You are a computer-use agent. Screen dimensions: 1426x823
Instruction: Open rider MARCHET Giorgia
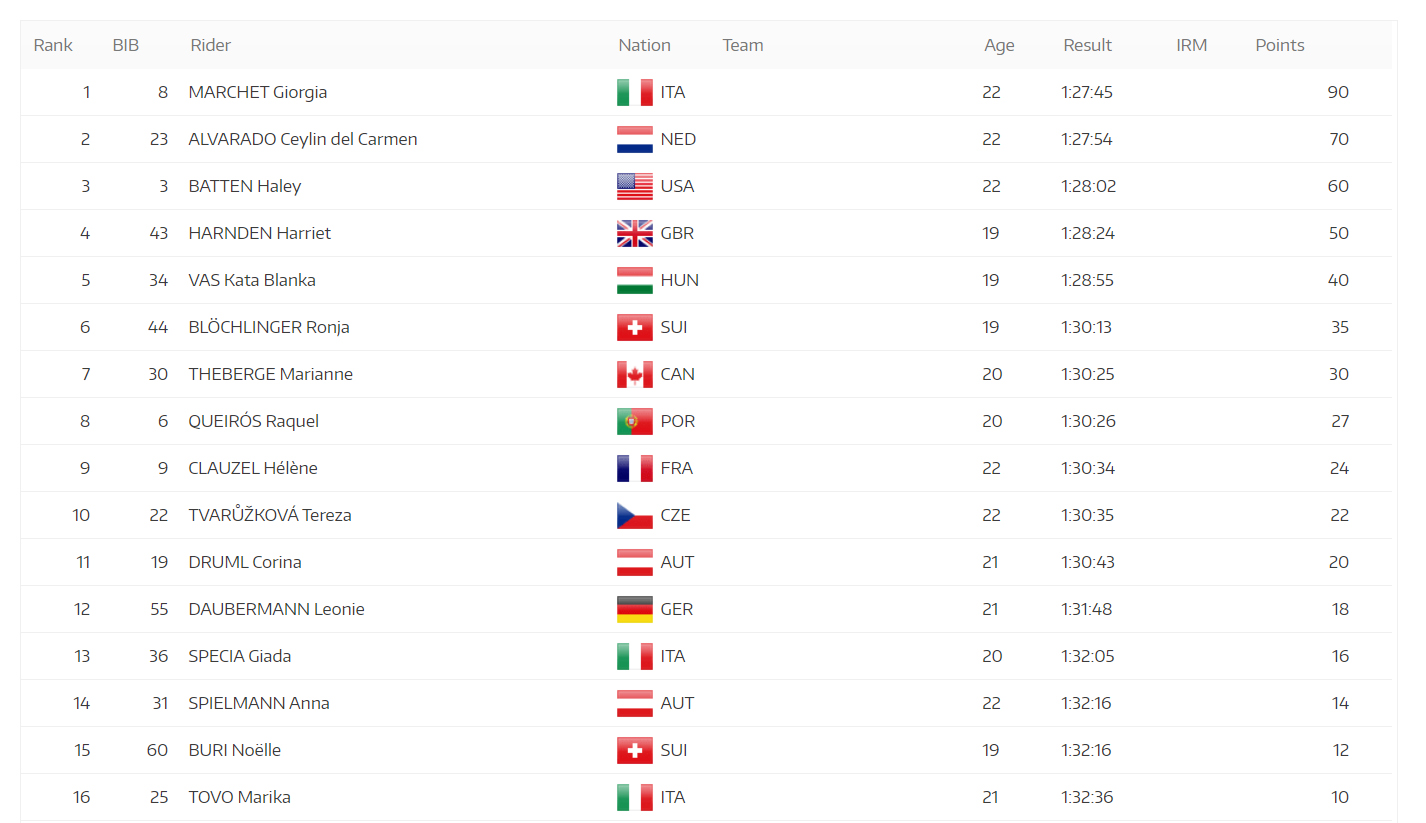258,92
